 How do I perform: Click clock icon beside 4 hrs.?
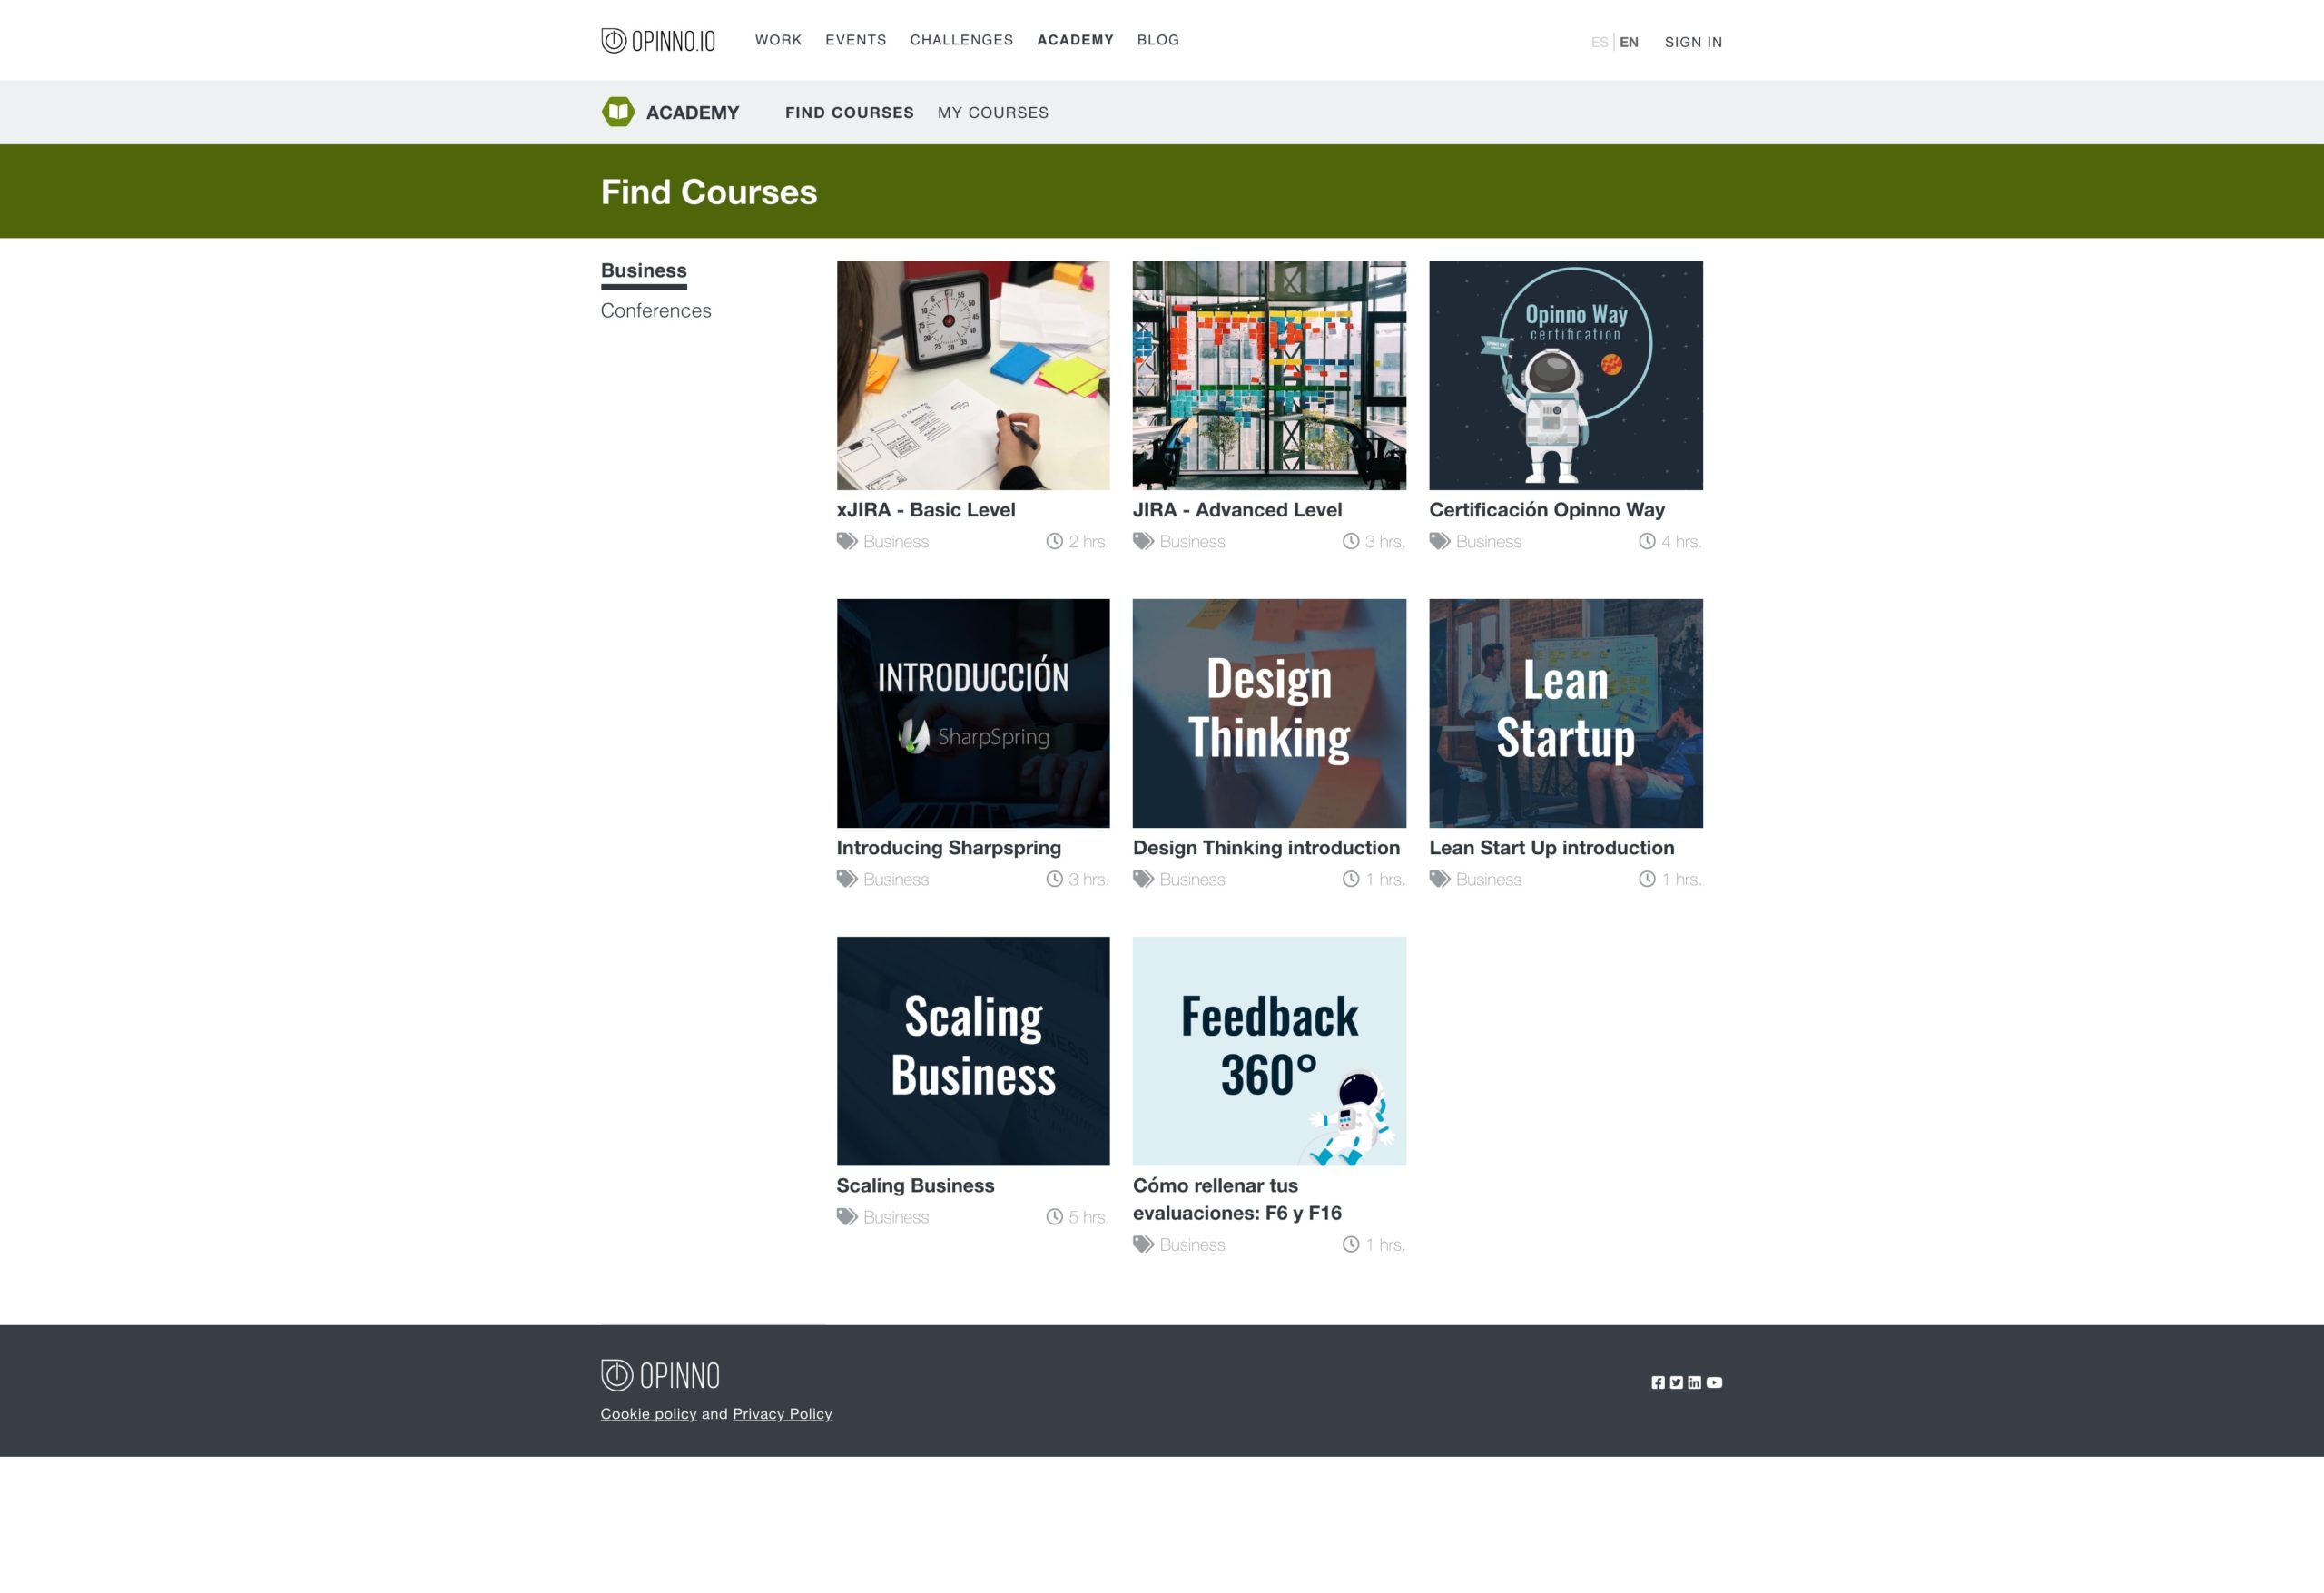1647,541
